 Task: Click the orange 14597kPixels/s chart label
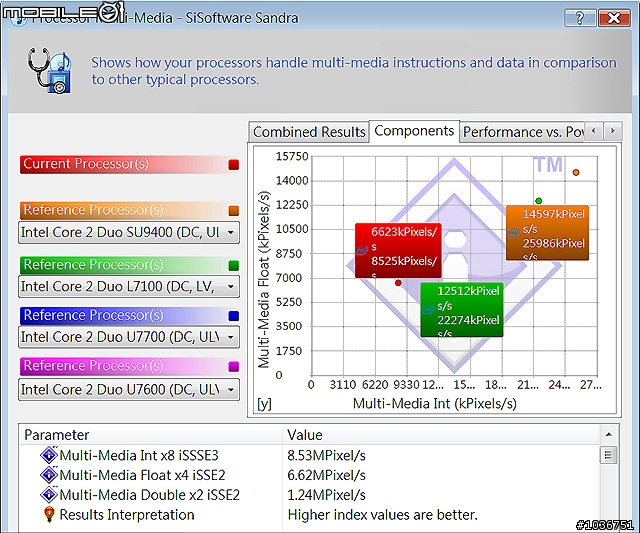click(x=547, y=233)
